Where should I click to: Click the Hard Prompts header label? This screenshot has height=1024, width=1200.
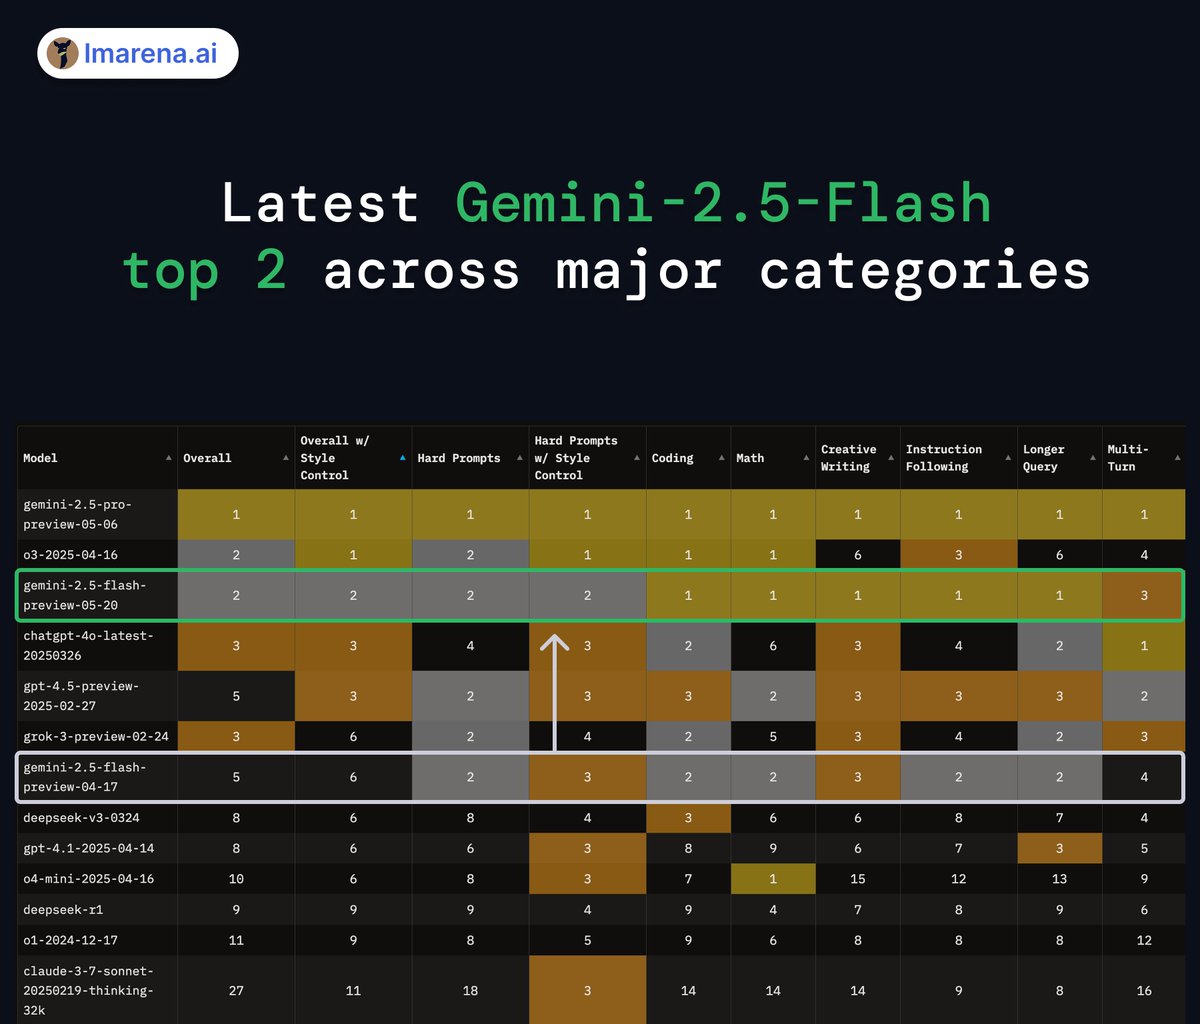click(x=459, y=458)
